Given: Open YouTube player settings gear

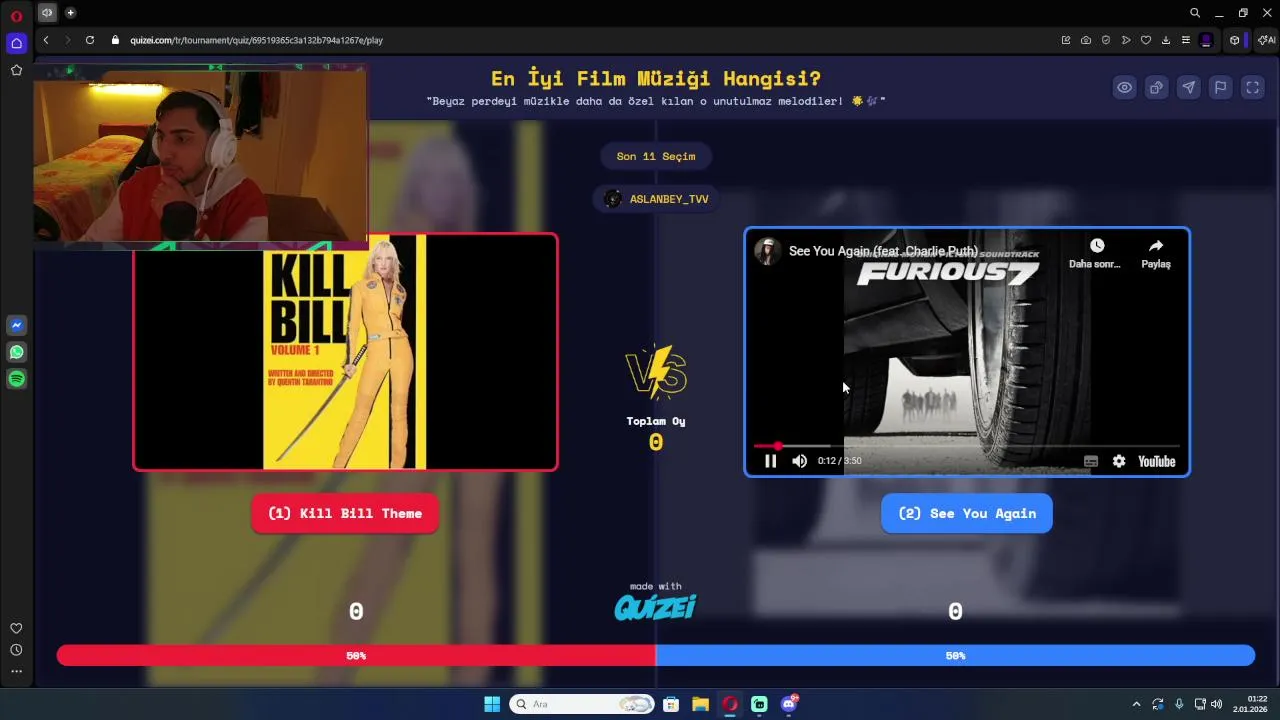Looking at the screenshot, I should pyautogui.click(x=1119, y=461).
